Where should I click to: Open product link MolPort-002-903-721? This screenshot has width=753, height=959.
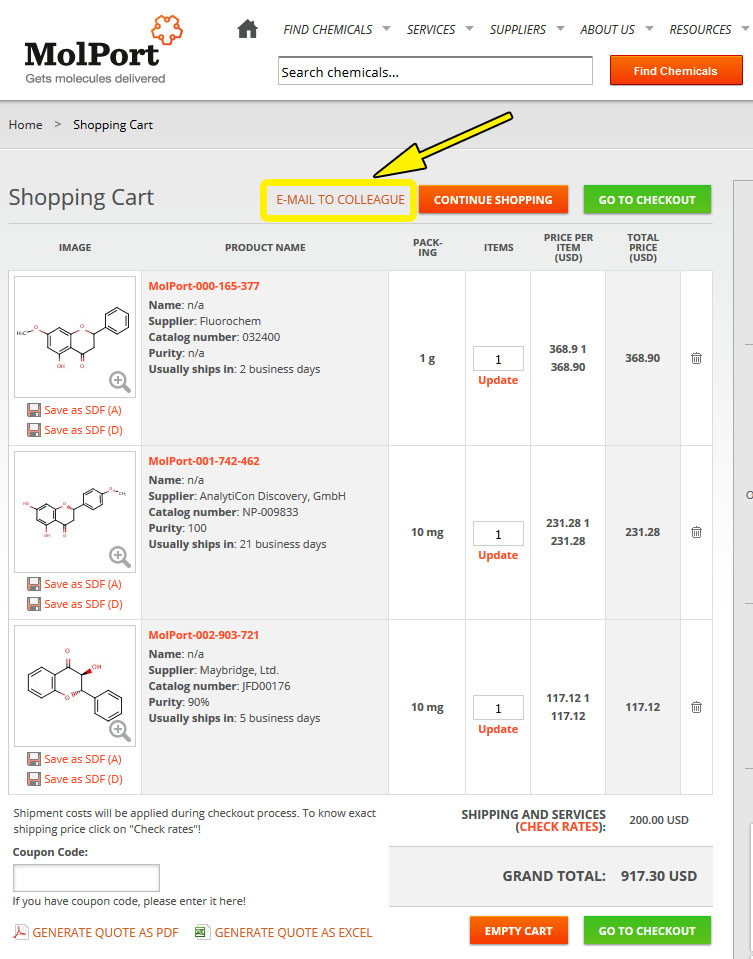(x=204, y=635)
